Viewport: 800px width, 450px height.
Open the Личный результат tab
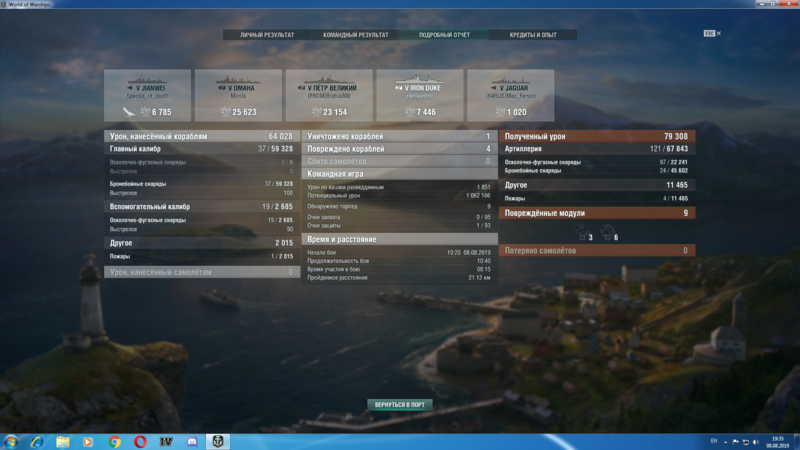[x=267, y=34]
